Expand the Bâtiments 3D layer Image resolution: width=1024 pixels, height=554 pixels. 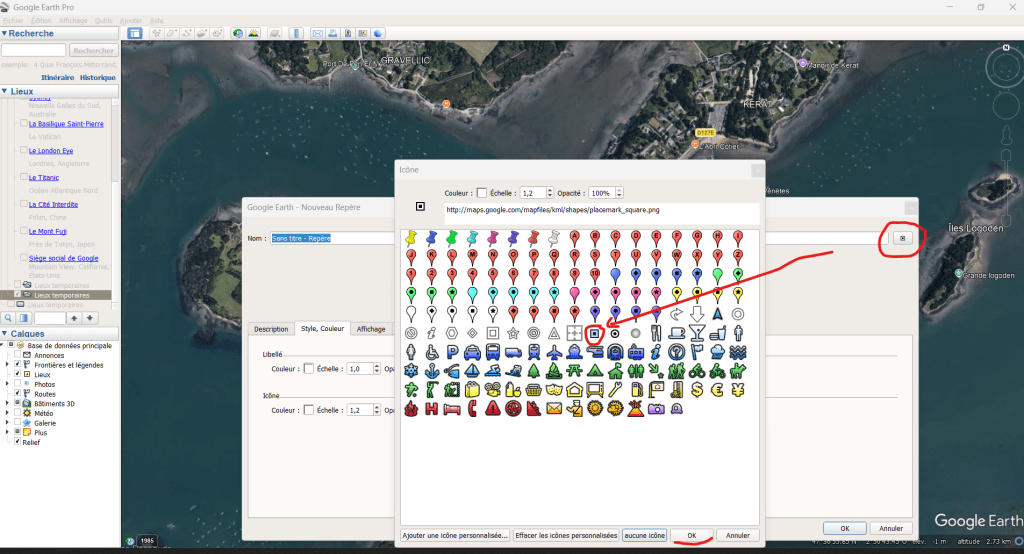pyautogui.click(x=7, y=403)
